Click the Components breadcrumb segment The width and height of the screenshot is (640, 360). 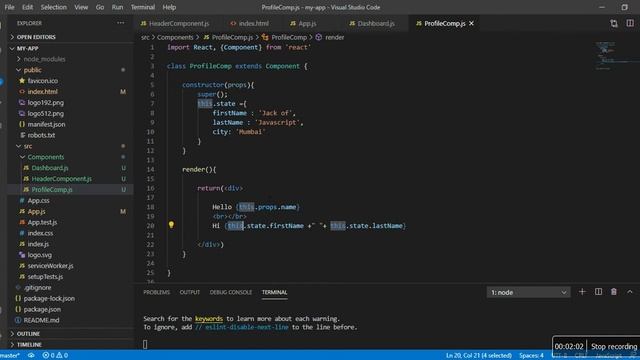tap(175, 37)
